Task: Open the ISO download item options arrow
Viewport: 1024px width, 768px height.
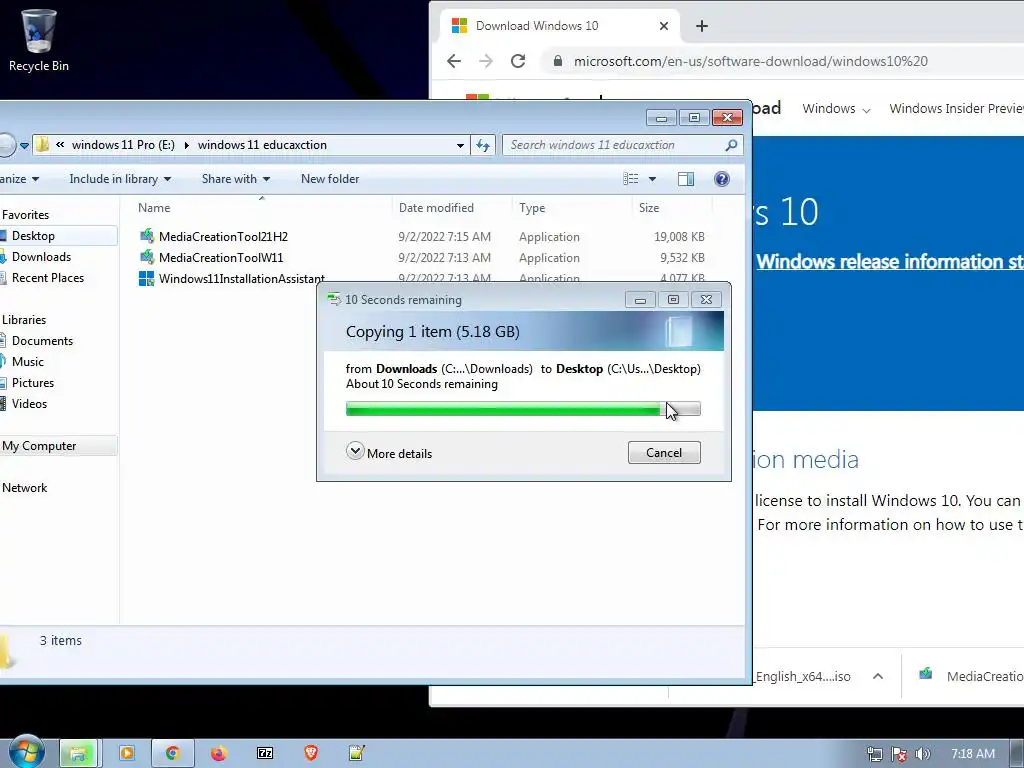Action: 878,677
